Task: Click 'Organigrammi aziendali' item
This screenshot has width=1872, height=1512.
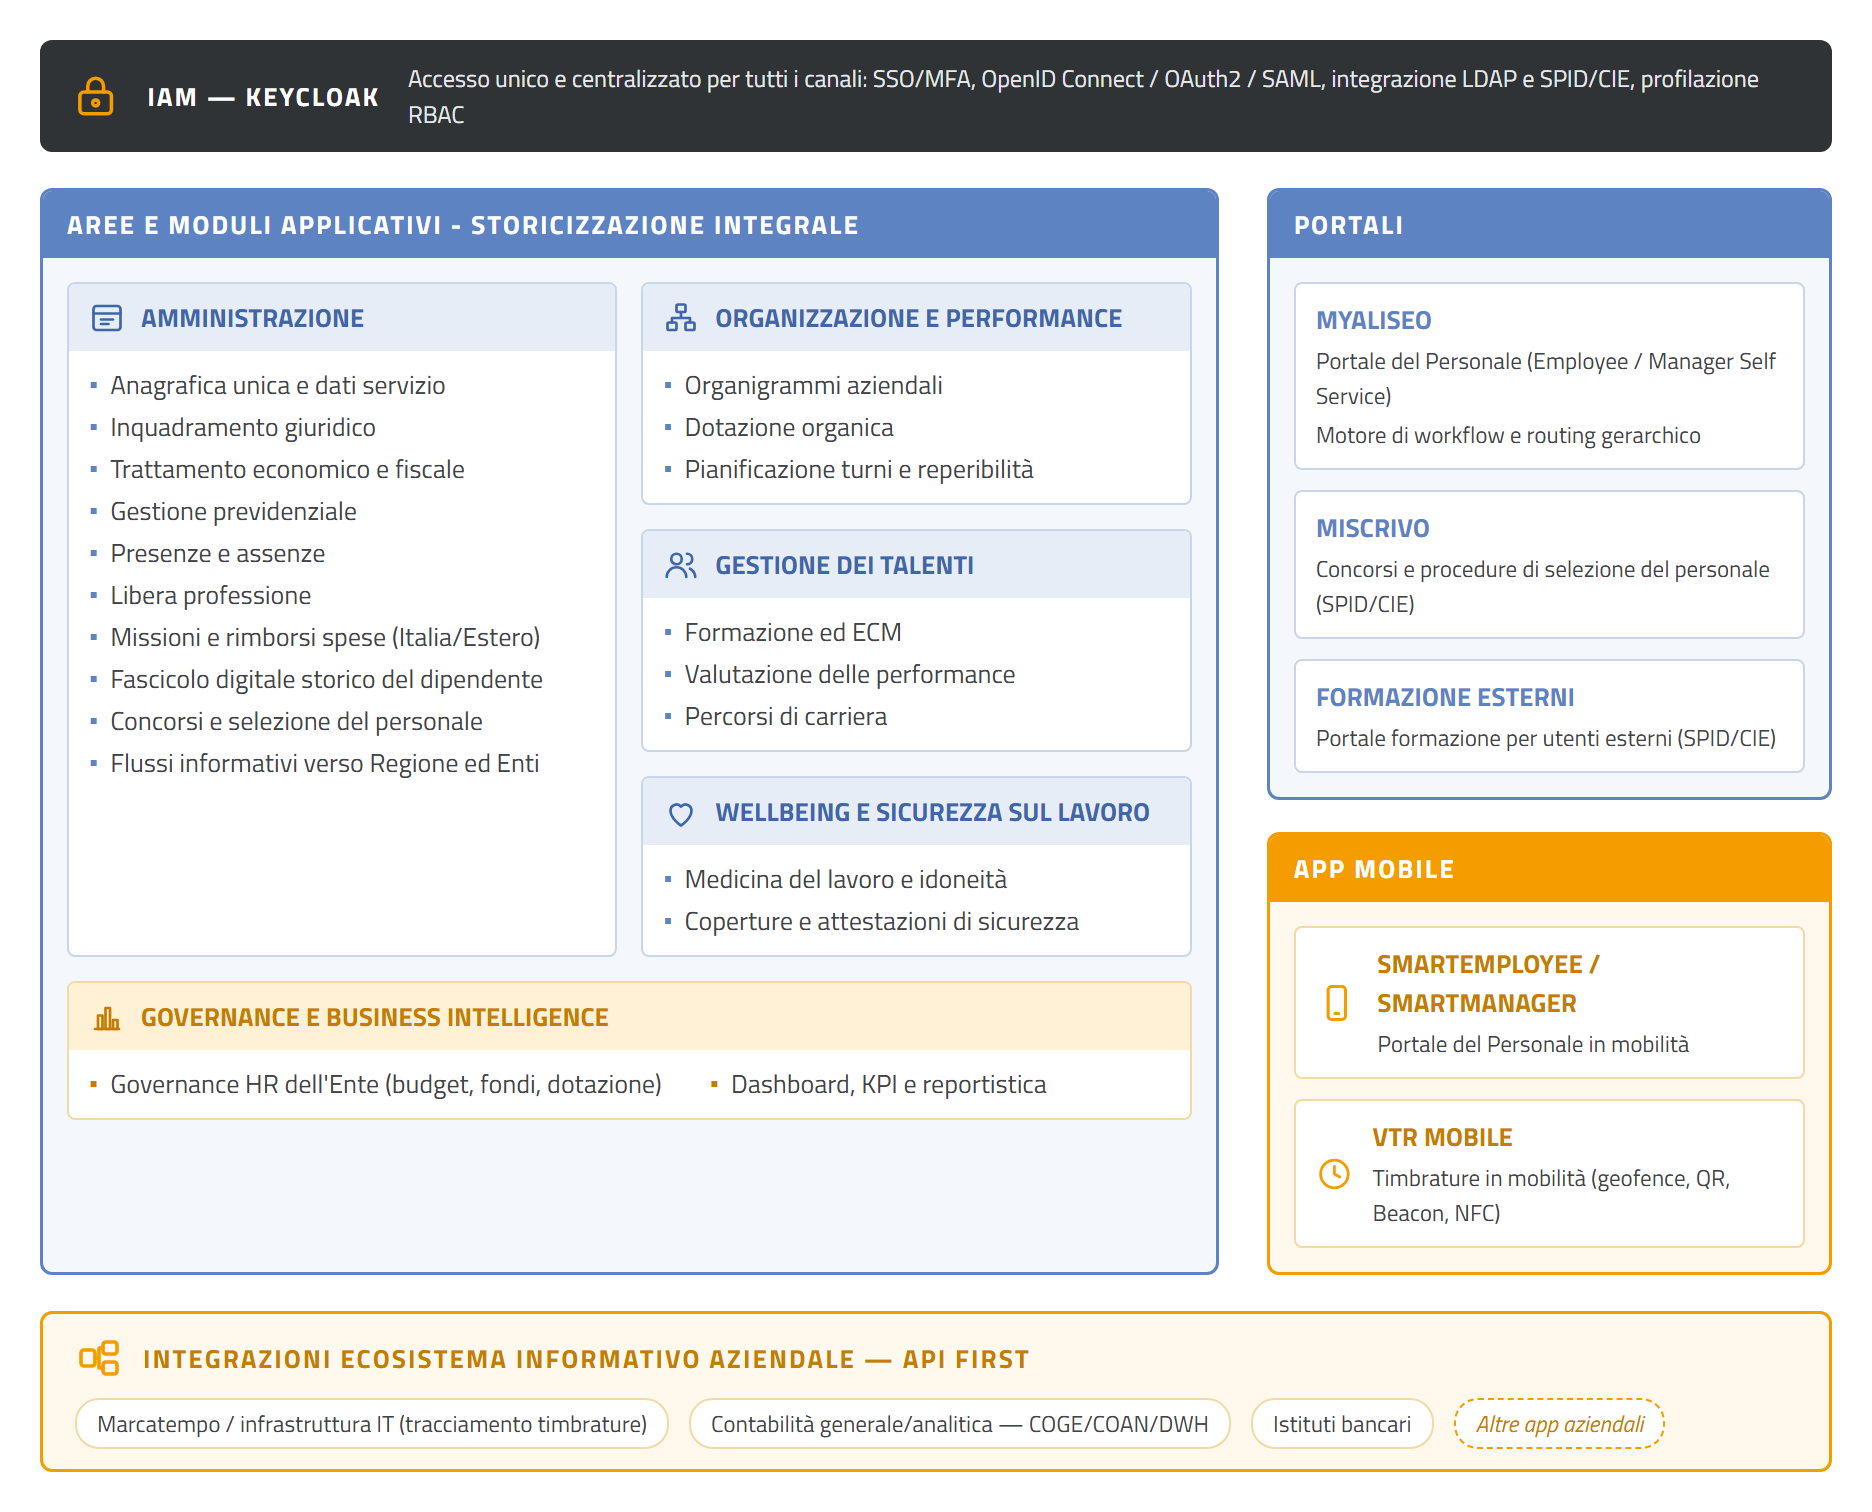Action: 813,385
